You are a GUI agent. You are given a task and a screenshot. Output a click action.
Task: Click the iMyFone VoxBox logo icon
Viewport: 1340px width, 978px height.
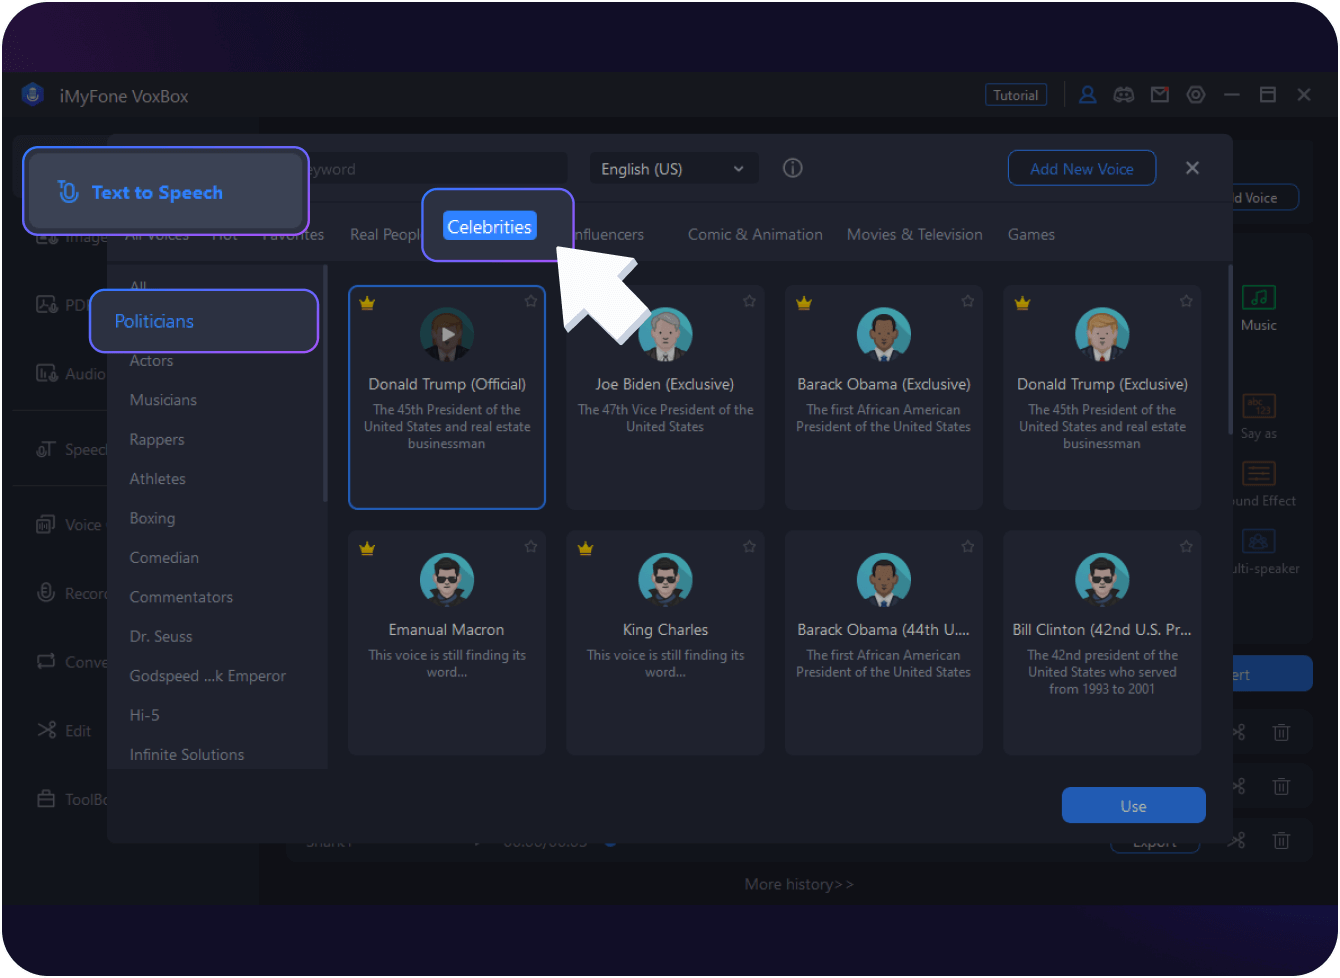(x=32, y=95)
